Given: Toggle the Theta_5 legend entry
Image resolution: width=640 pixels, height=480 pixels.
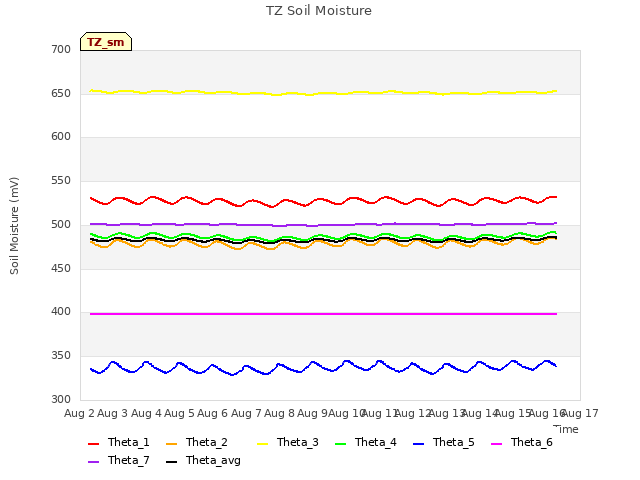Looking at the screenshot, I should [444, 442].
